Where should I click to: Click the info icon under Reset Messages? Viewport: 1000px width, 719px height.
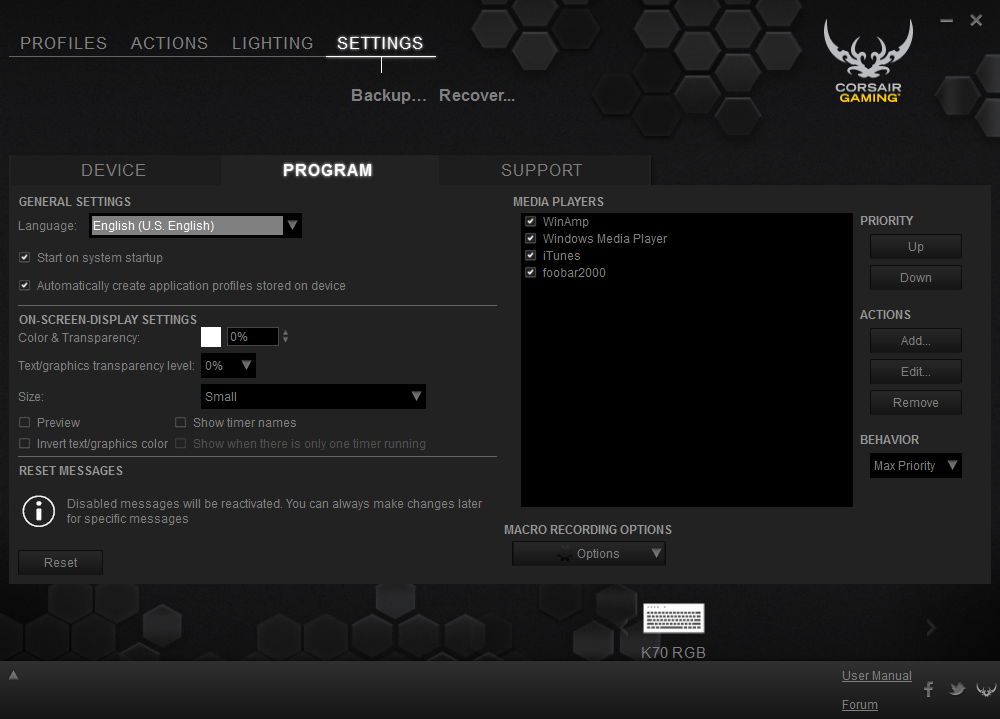(39, 512)
